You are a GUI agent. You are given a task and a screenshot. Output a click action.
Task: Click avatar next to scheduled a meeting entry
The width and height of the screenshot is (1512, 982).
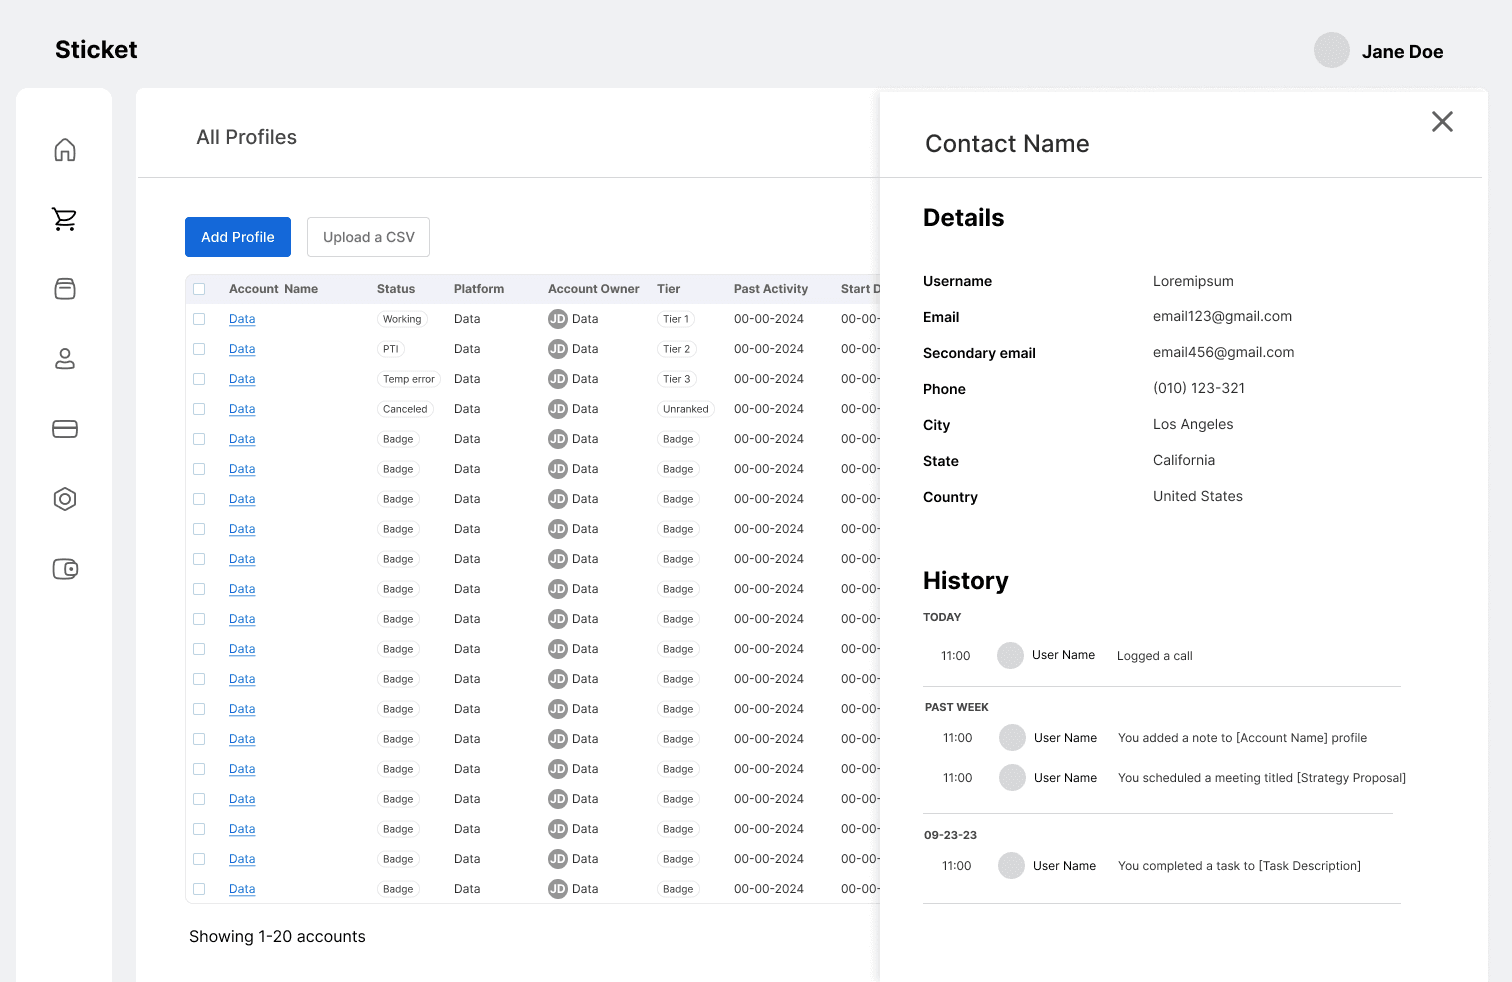point(1013,778)
